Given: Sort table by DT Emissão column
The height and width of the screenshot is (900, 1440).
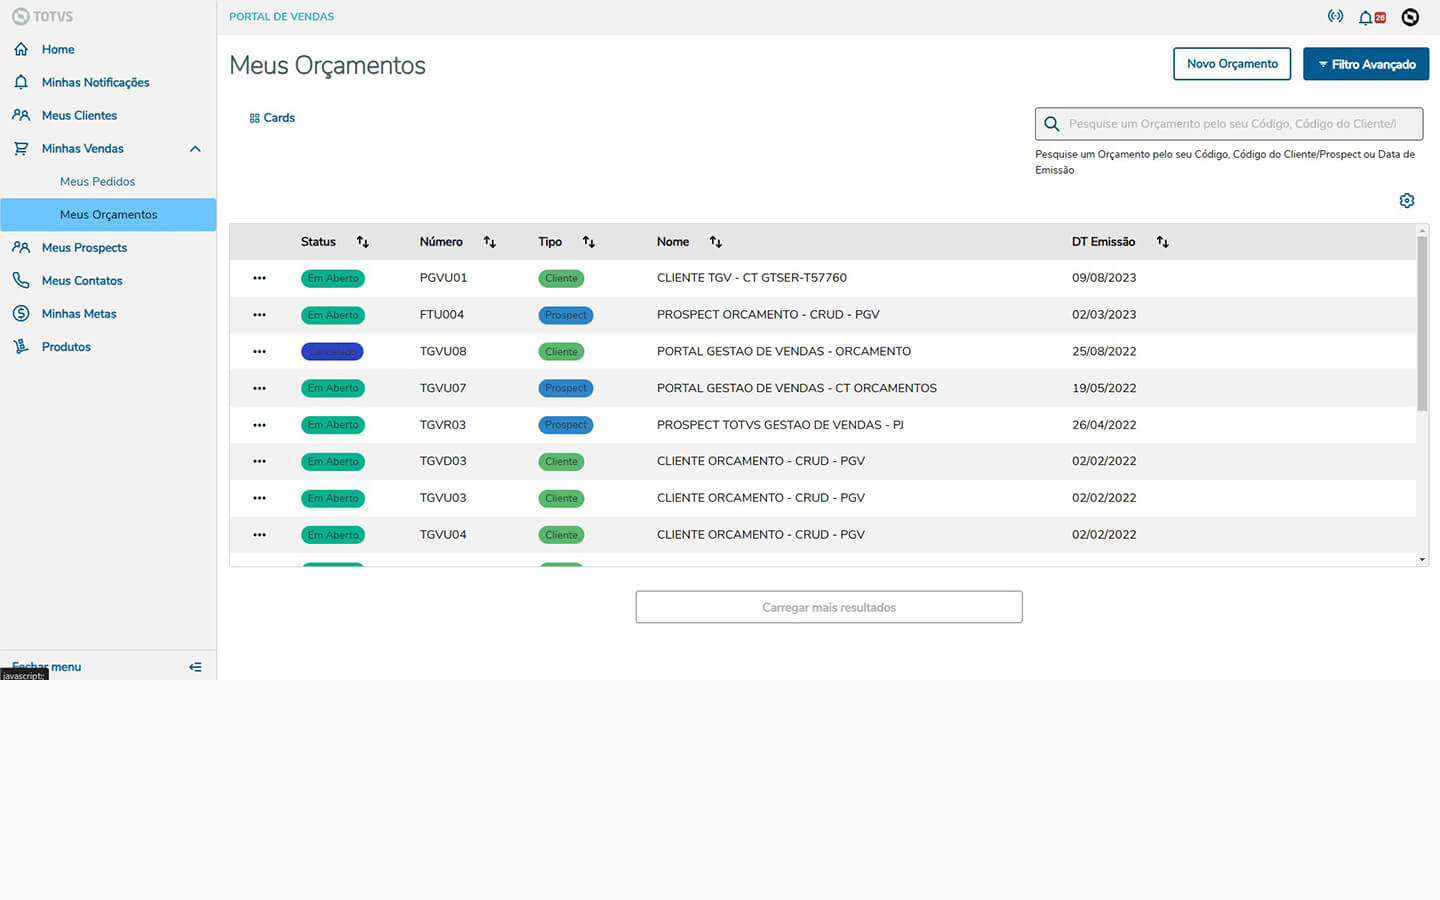Looking at the screenshot, I should coord(1162,242).
